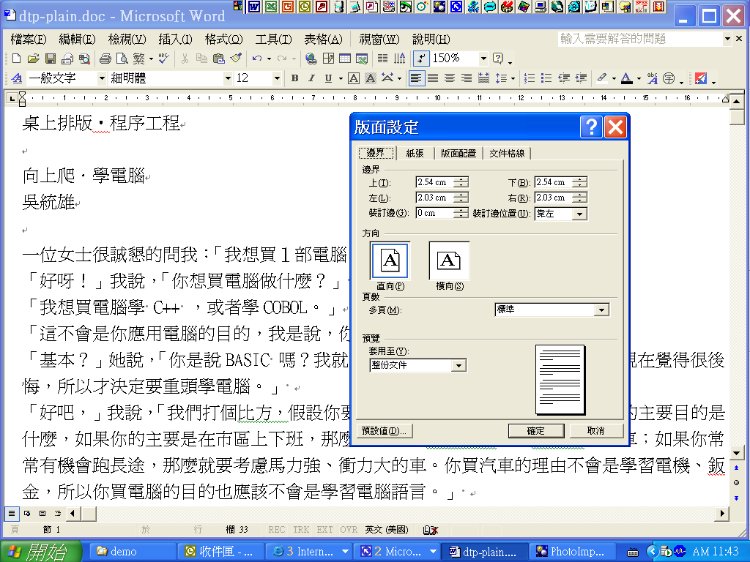Open the font size 12 dropdown
Image resolution: width=750 pixels, height=562 pixels.
pos(276,78)
